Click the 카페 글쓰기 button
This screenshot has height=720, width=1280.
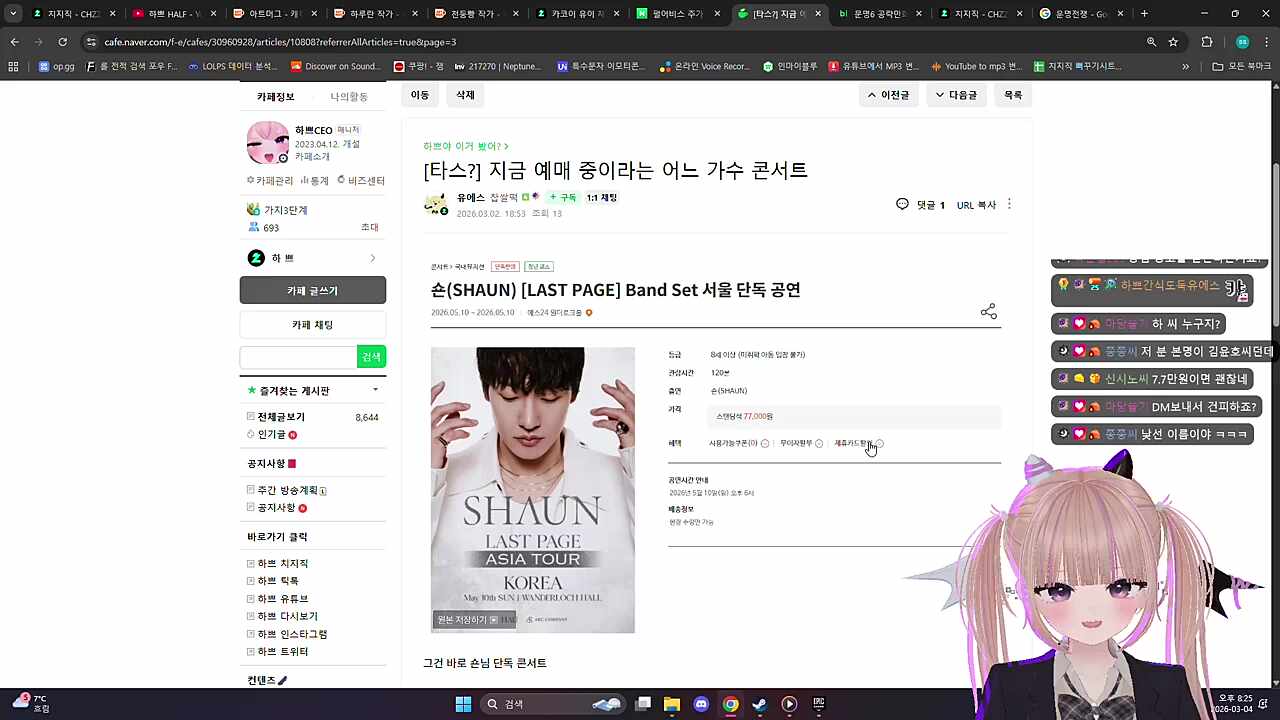[312, 290]
